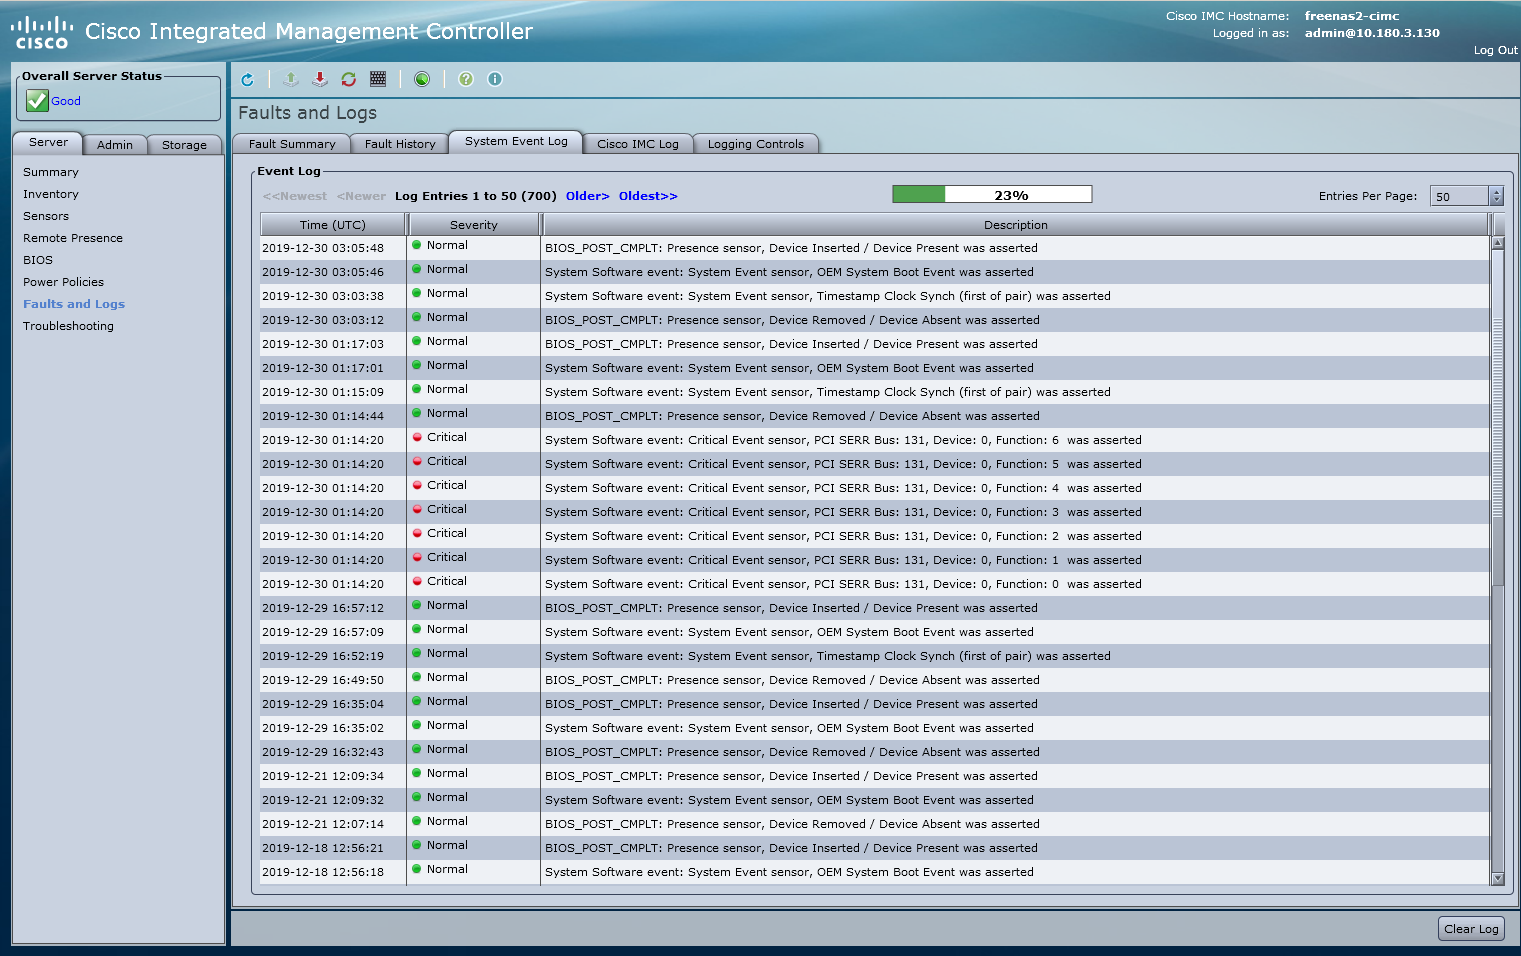Image resolution: width=1521 pixels, height=956 pixels.
Task: Click the freenas2-cimc hostname text
Action: pyautogui.click(x=1352, y=16)
